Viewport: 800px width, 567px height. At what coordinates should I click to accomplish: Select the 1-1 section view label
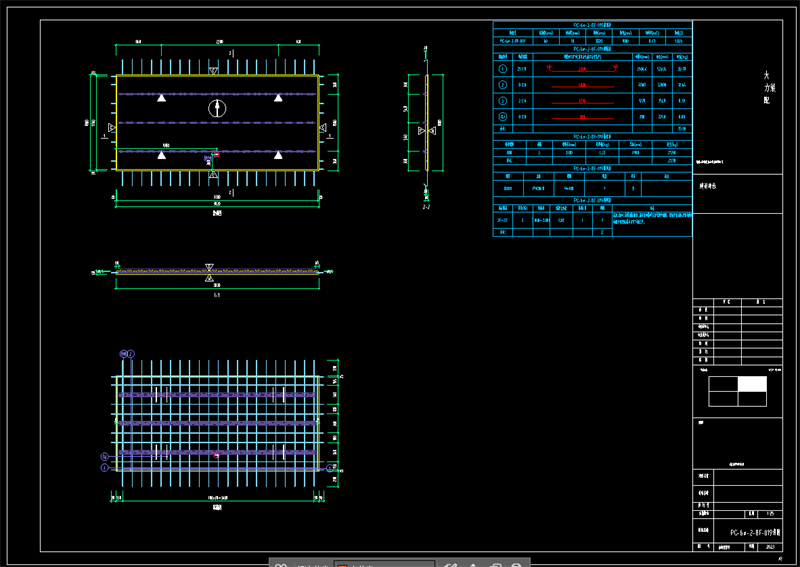click(x=217, y=295)
